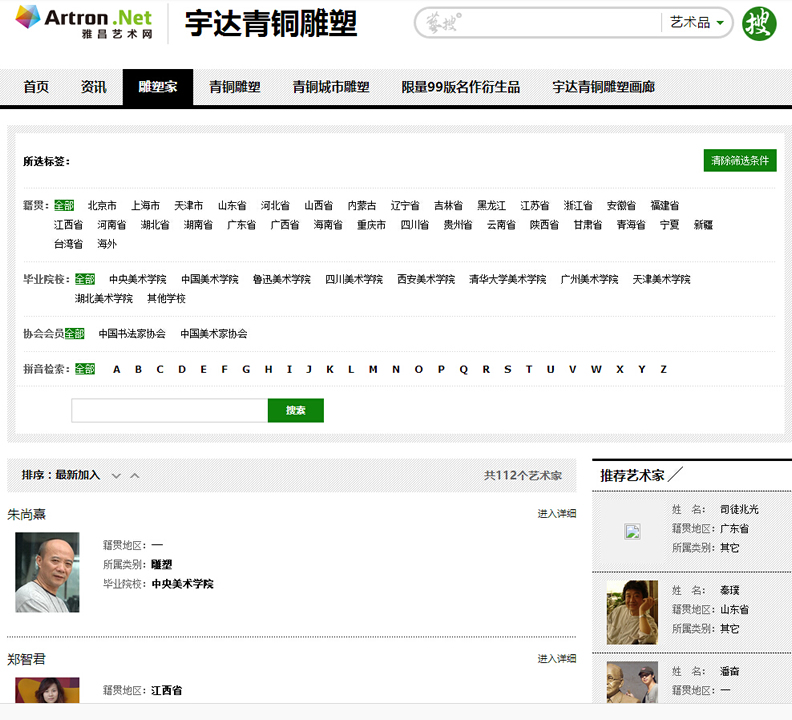Click 郑智君's portrait thumbnail

coord(47,690)
